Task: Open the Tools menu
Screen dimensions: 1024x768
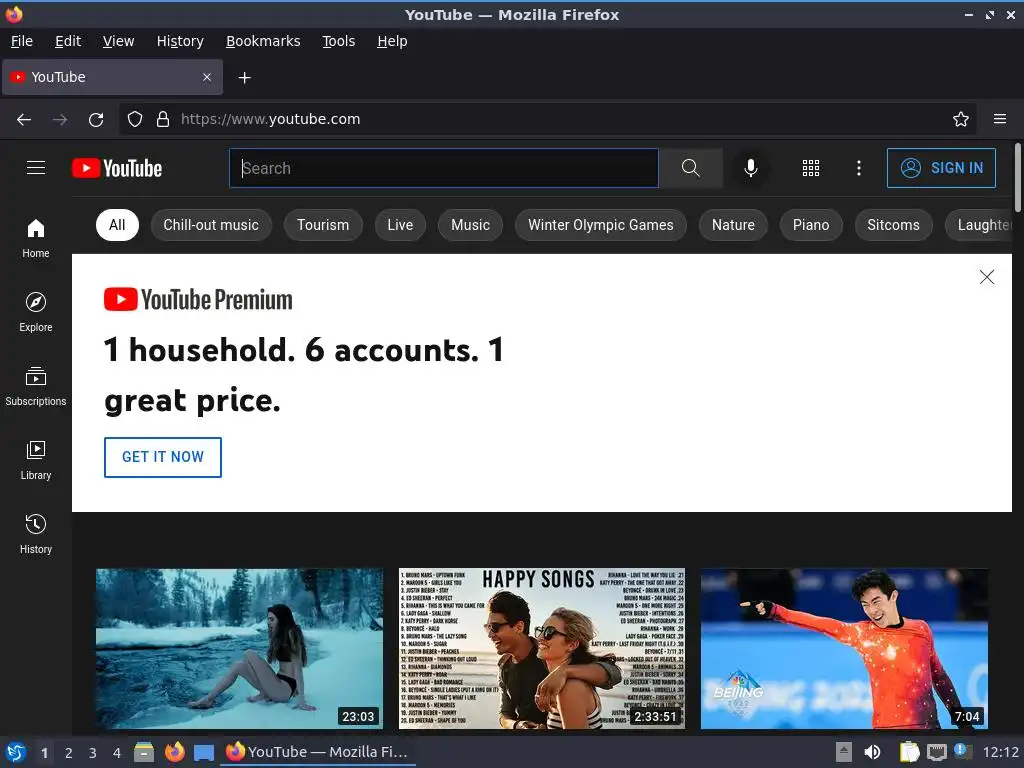Action: coord(338,41)
